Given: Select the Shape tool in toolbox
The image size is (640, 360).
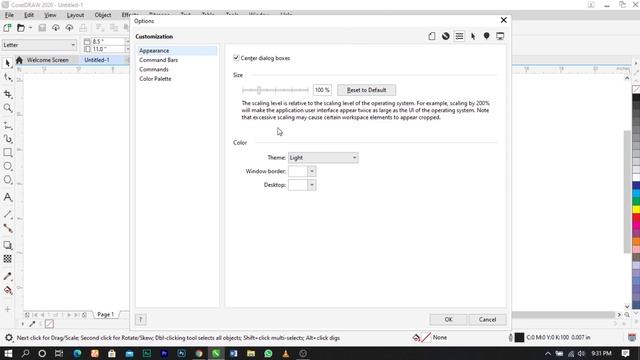Looking at the screenshot, I should (x=7, y=77).
